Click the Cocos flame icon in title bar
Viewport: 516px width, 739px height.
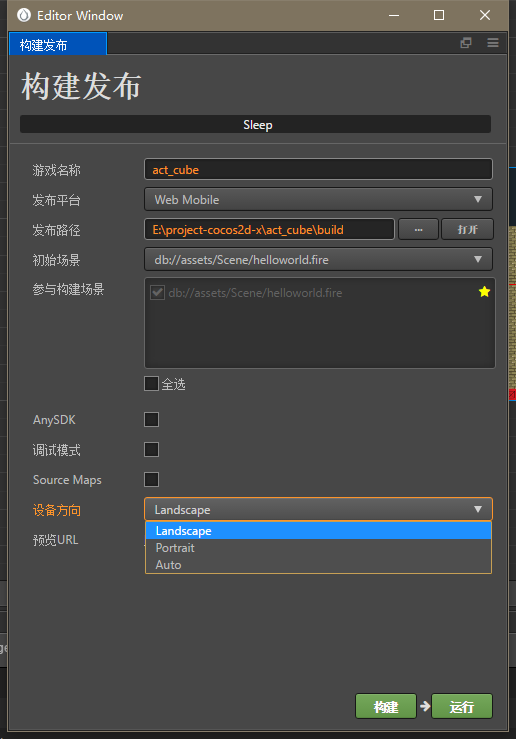click(x=24, y=15)
